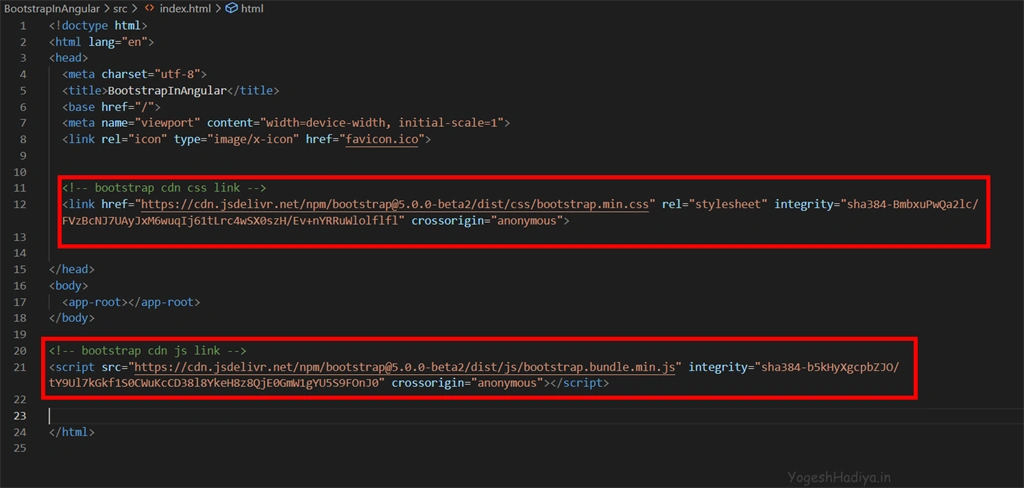
Task: Open the bootstrap.bundle.min.js CDN link
Action: (x=404, y=367)
